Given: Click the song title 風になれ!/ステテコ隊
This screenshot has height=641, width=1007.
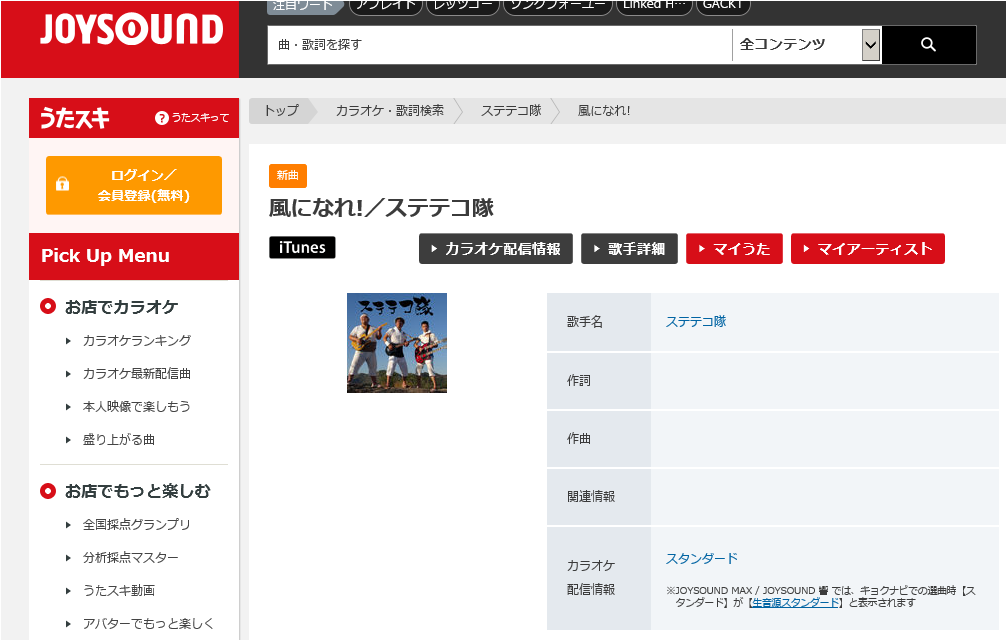Looking at the screenshot, I should pos(381,208).
